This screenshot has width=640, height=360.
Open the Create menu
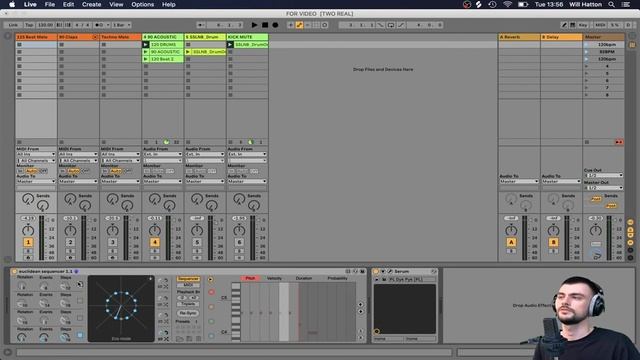tap(91, 4)
